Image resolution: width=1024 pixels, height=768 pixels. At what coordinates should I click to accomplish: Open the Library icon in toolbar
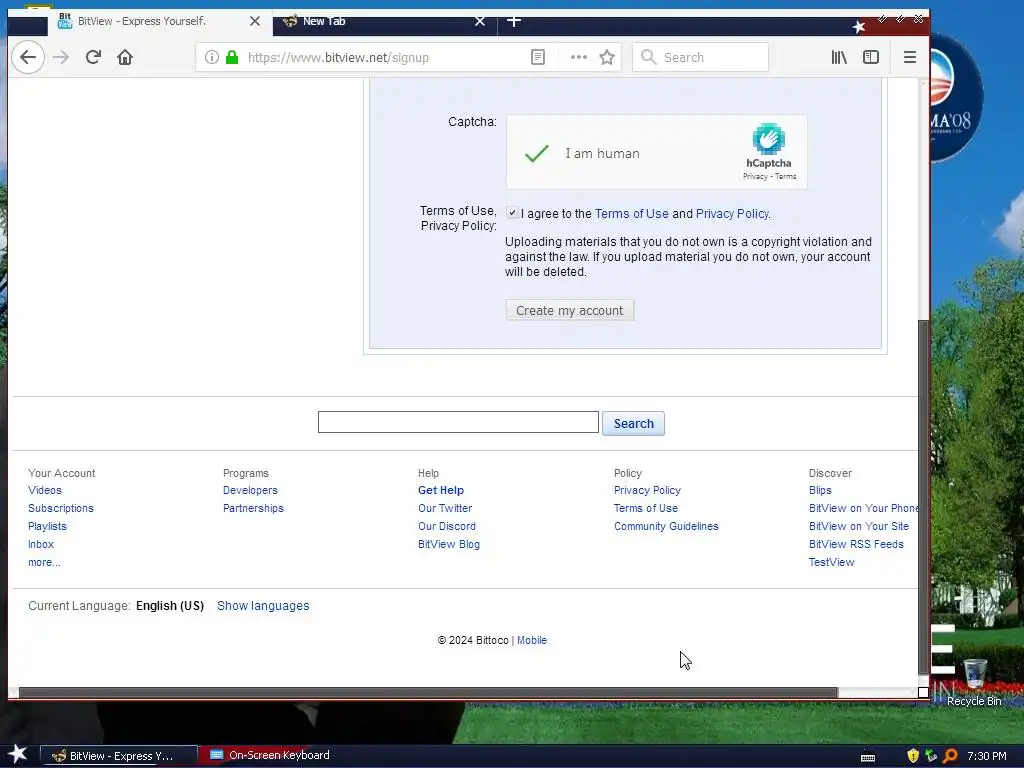839,57
